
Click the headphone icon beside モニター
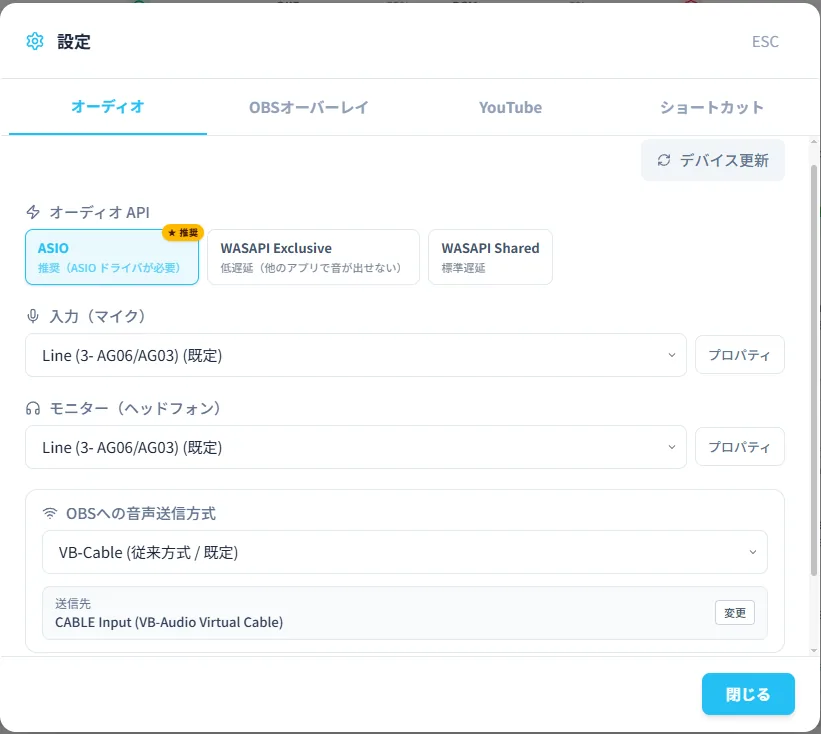[x=33, y=408]
